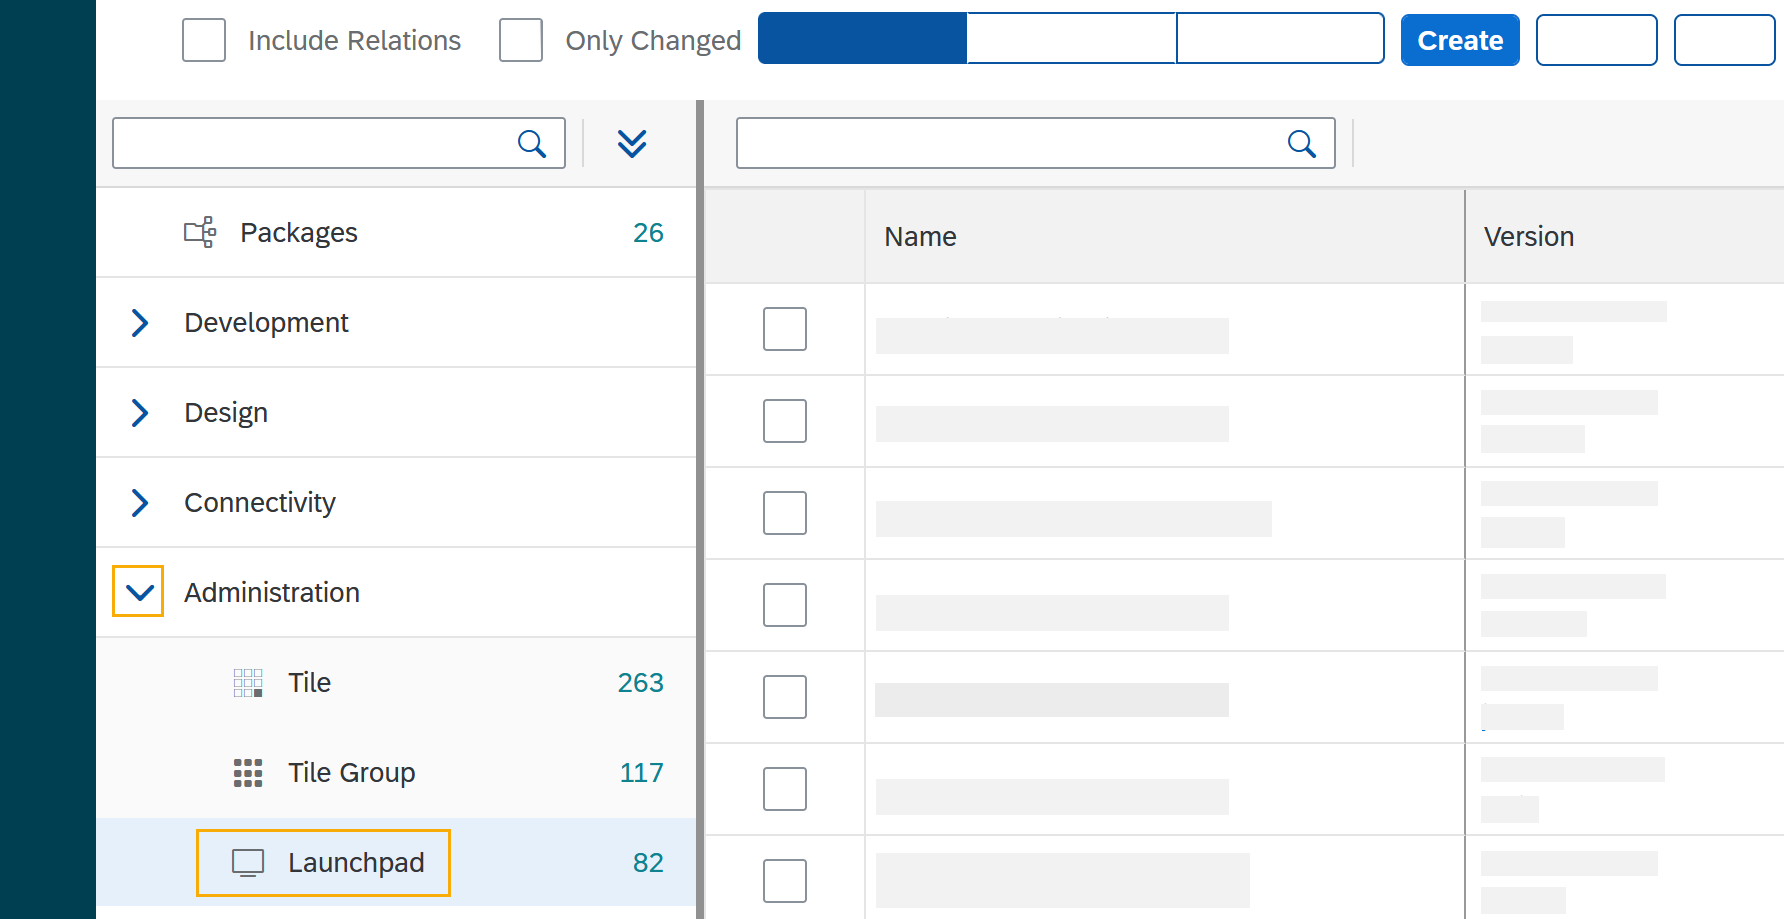Click the Administration label

point(272,593)
